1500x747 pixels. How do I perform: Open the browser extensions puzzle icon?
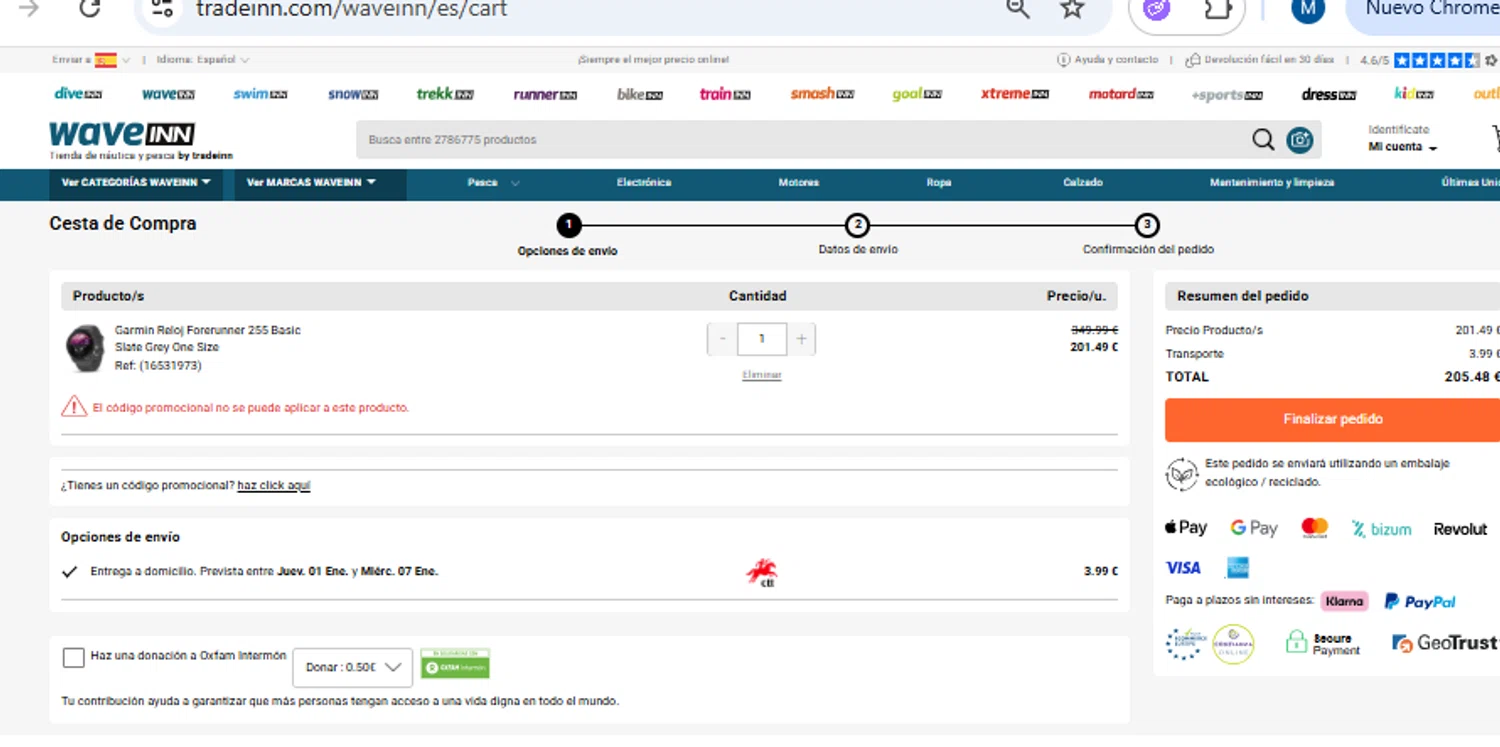click(x=1216, y=9)
